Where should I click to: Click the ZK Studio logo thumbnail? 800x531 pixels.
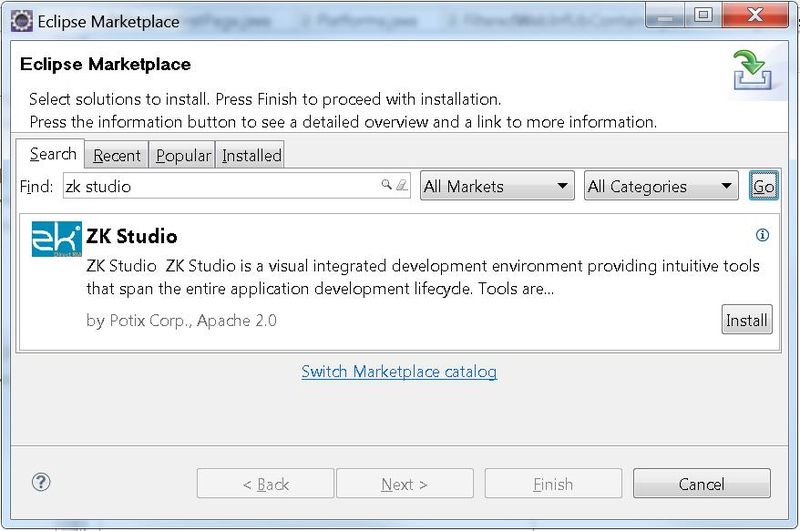coord(56,239)
